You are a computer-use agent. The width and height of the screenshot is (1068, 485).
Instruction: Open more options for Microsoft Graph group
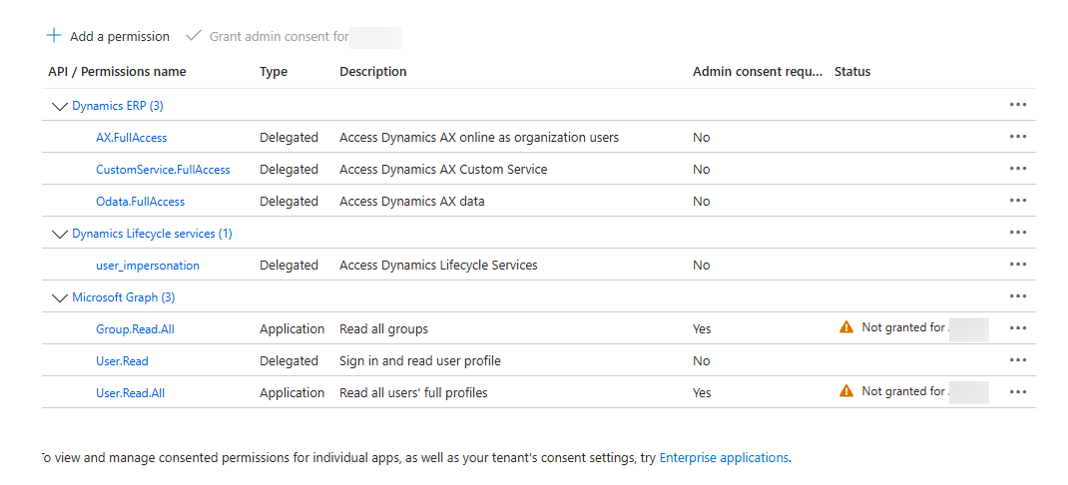pyautogui.click(x=1018, y=297)
